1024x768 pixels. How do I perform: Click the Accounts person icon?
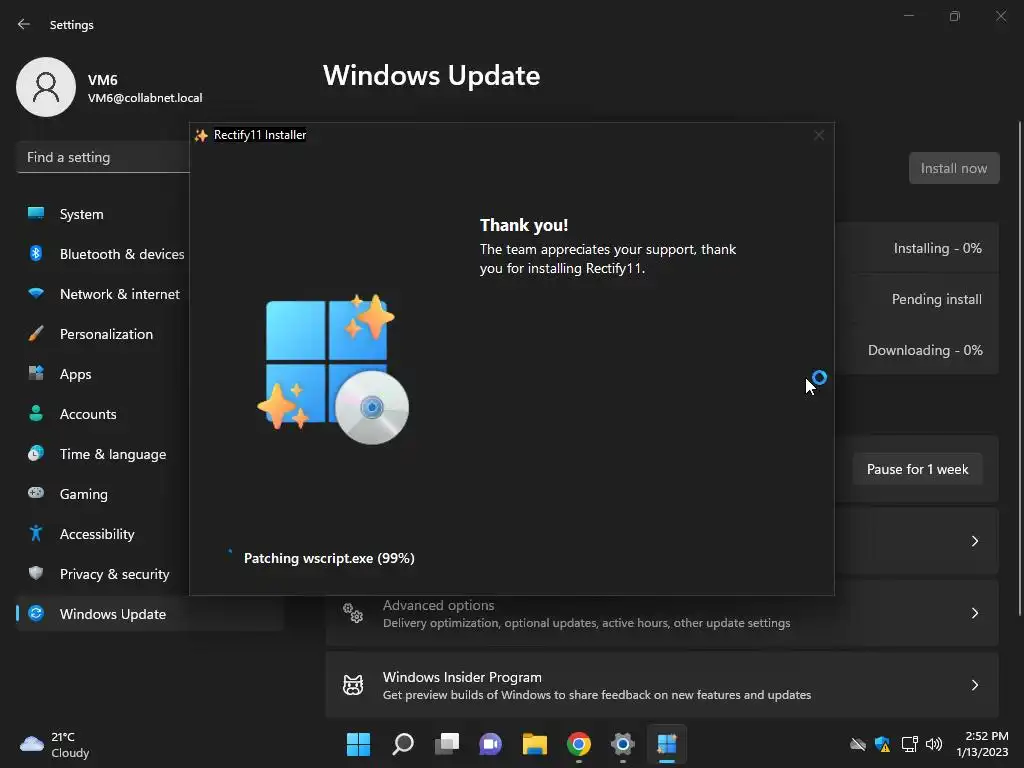36,413
